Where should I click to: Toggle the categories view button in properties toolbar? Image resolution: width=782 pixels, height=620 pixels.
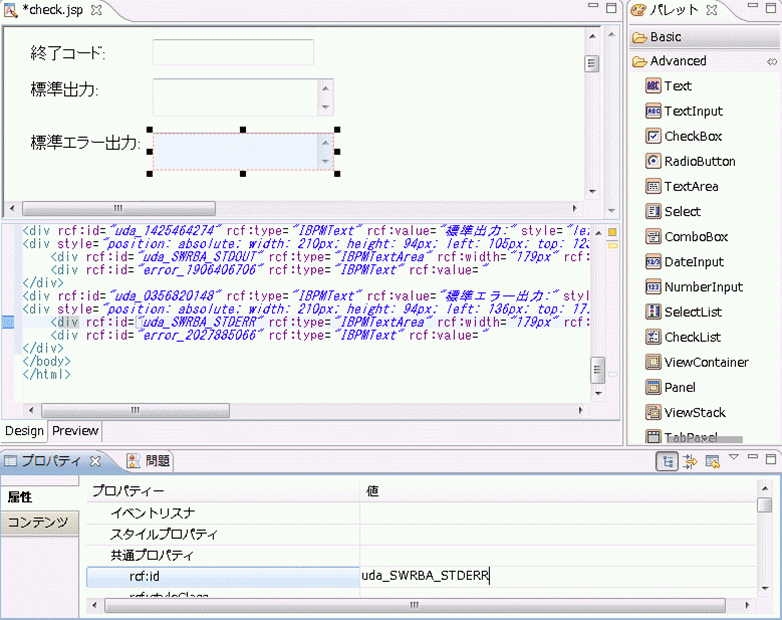(x=665, y=461)
